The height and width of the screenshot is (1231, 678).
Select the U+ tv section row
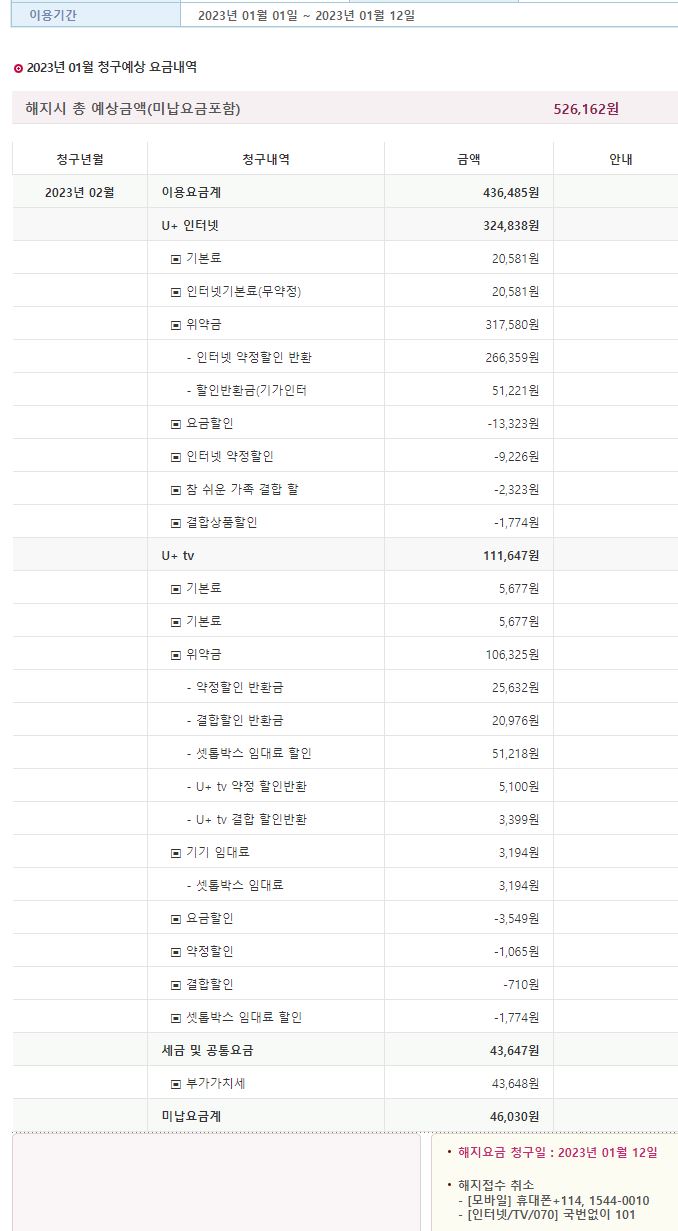click(177, 556)
